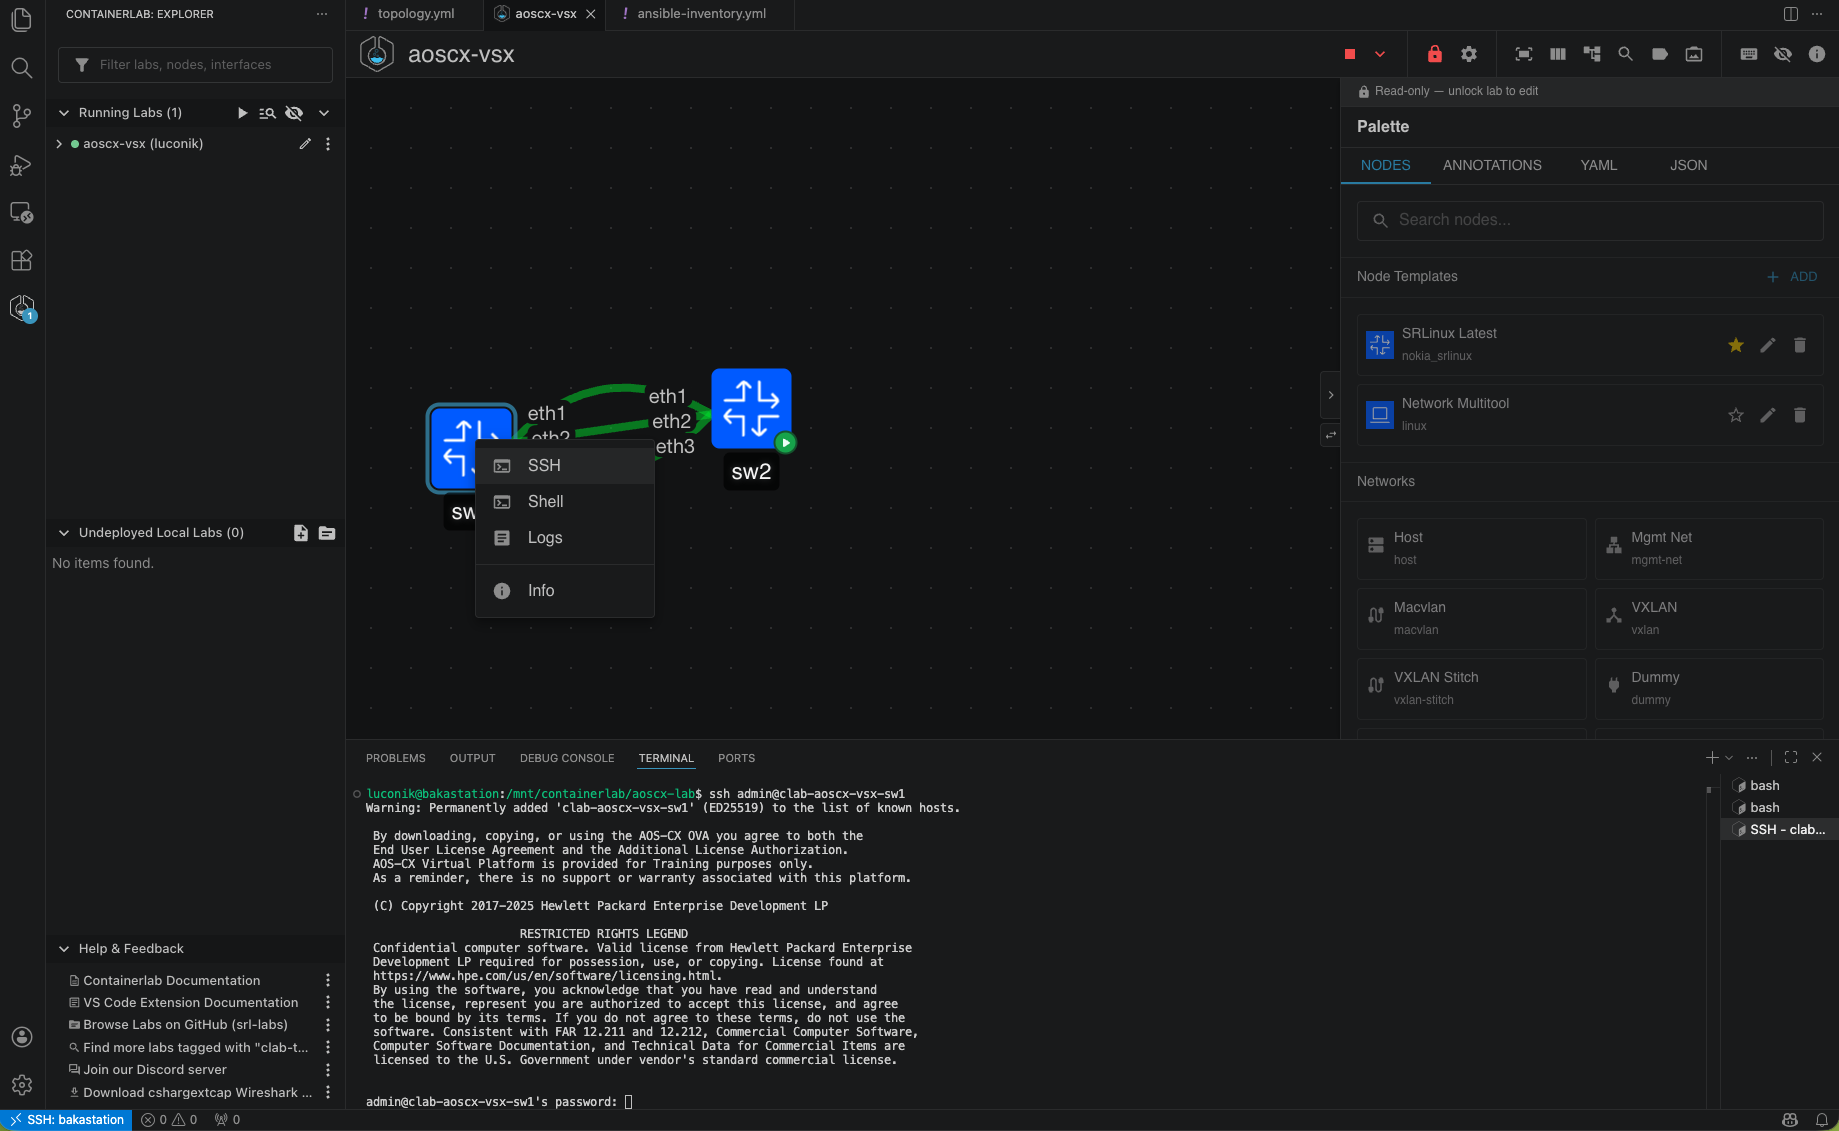This screenshot has height=1131, width=1839.
Task: Open the new terminal launch profile dropdown
Action: pos(1729,758)
